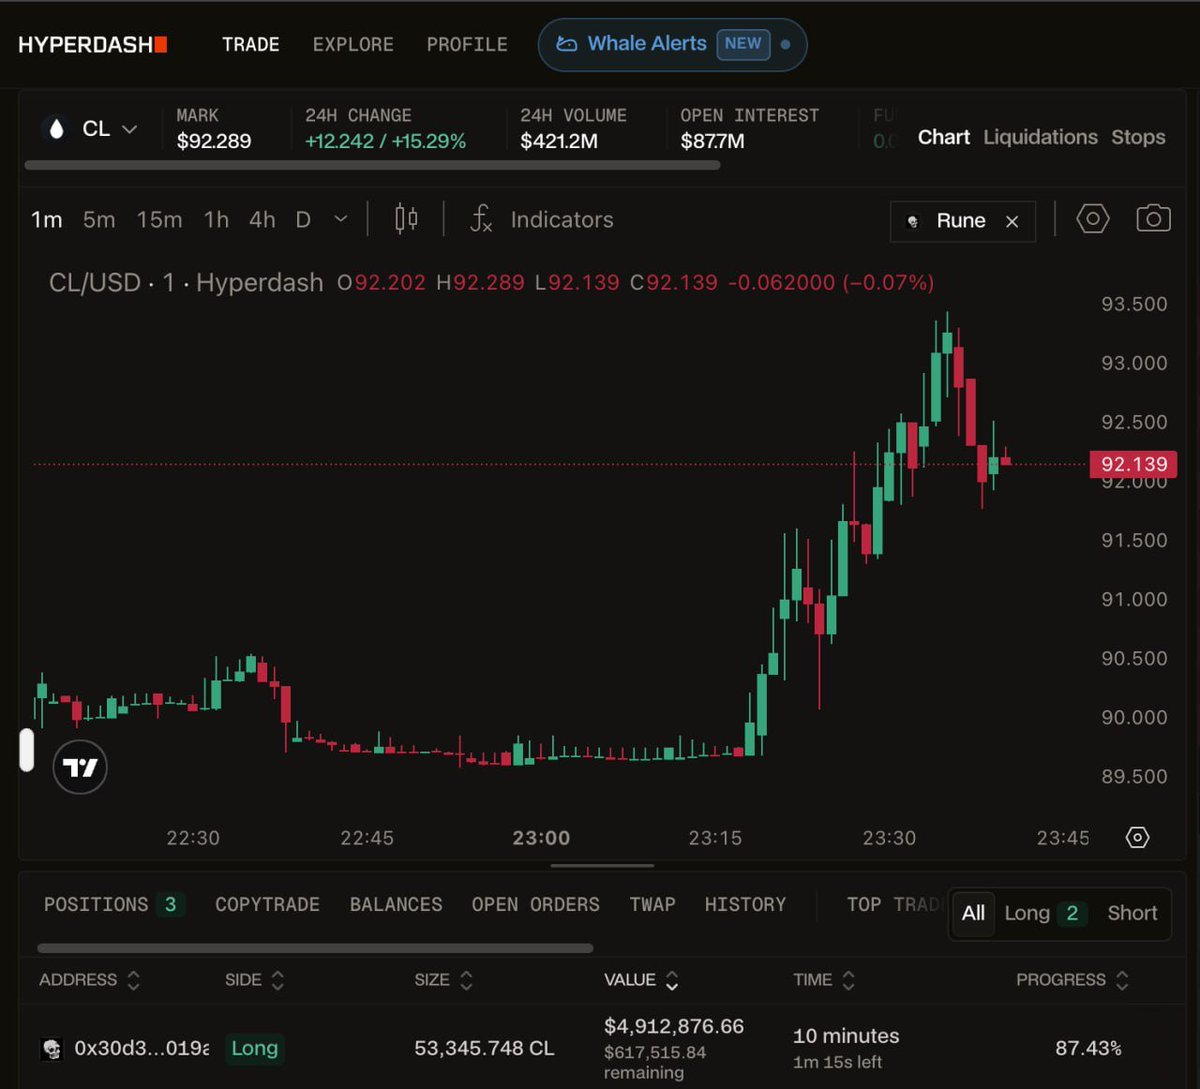Screen dimensions: 1200x1089
Task: Sort by PROGRESS column
Action: [x=1073, y=980]
